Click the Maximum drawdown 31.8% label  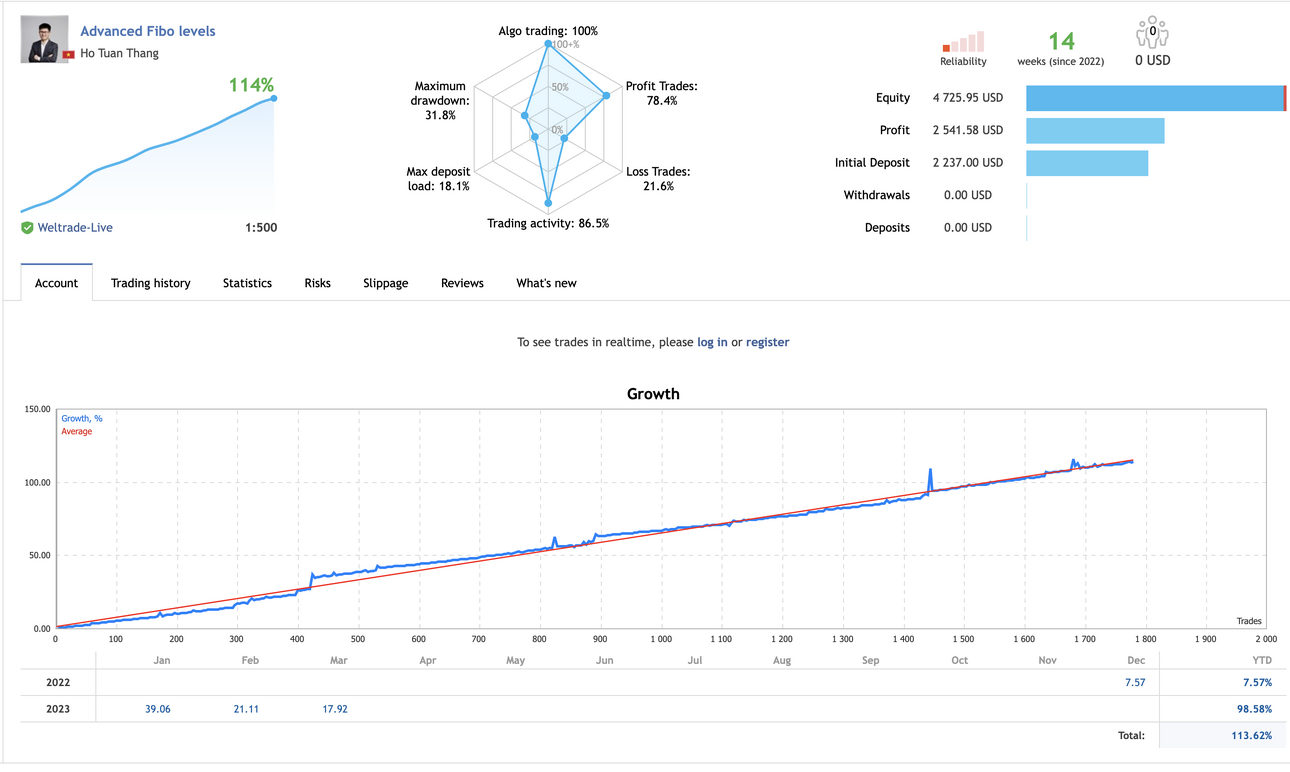point(439,101)
